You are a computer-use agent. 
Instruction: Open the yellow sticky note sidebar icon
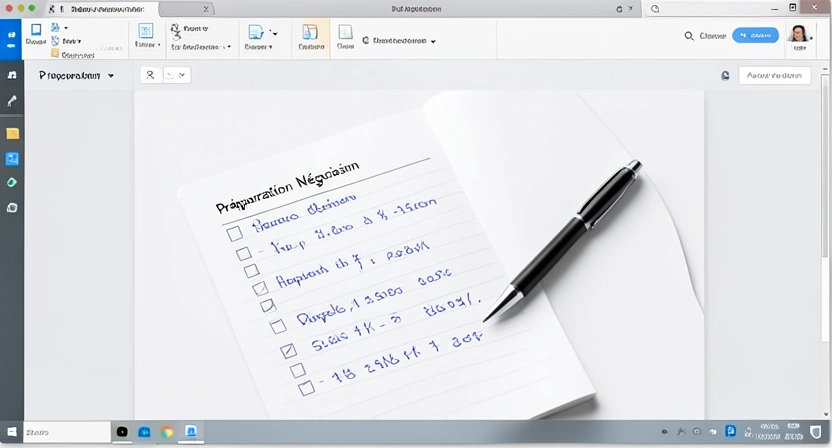(12, 133)
